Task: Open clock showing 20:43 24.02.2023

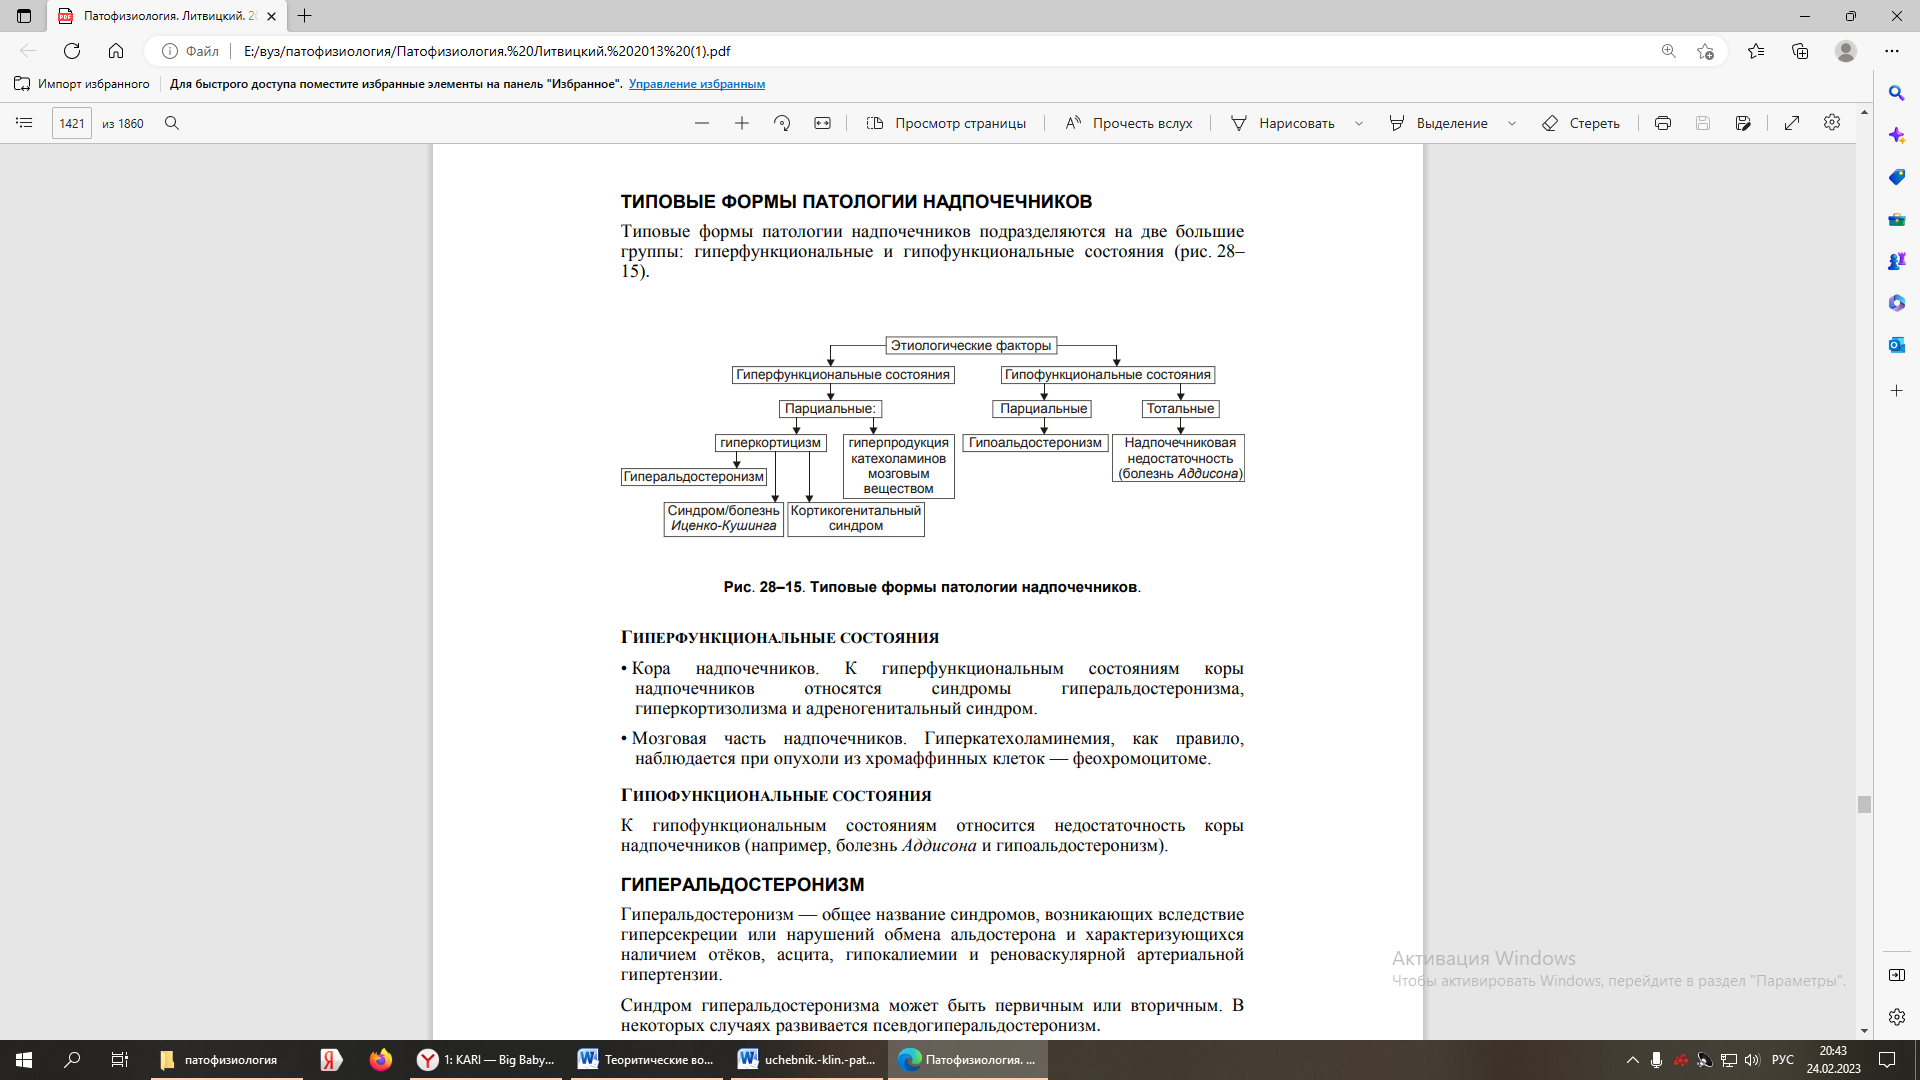Action: pyautogui.click(x=1833, y=1060)
